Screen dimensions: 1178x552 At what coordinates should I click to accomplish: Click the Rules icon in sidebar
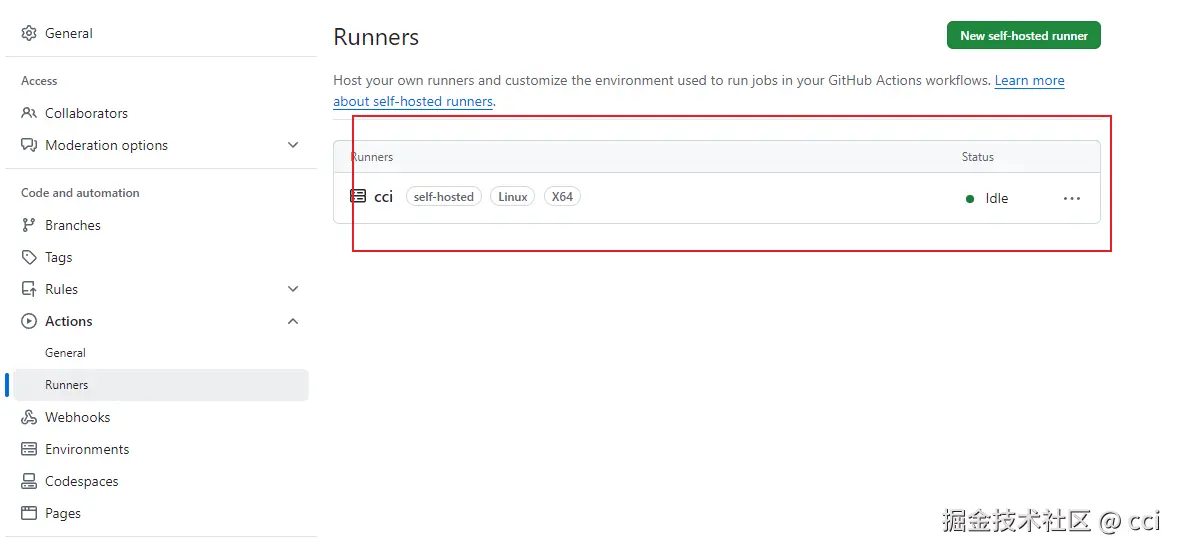(29, 289)
